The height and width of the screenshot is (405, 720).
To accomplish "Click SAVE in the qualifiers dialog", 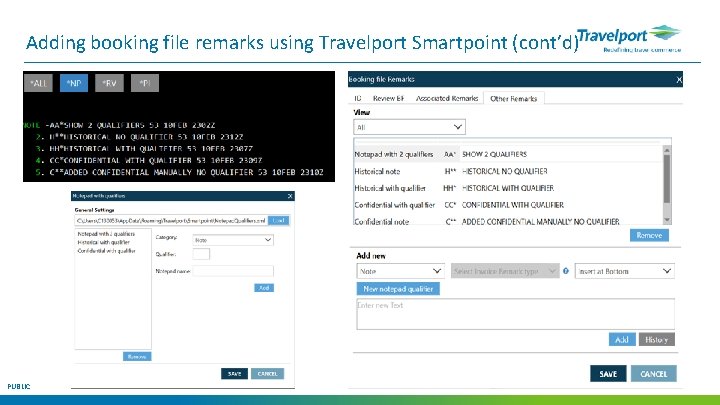I will [234, 374].
